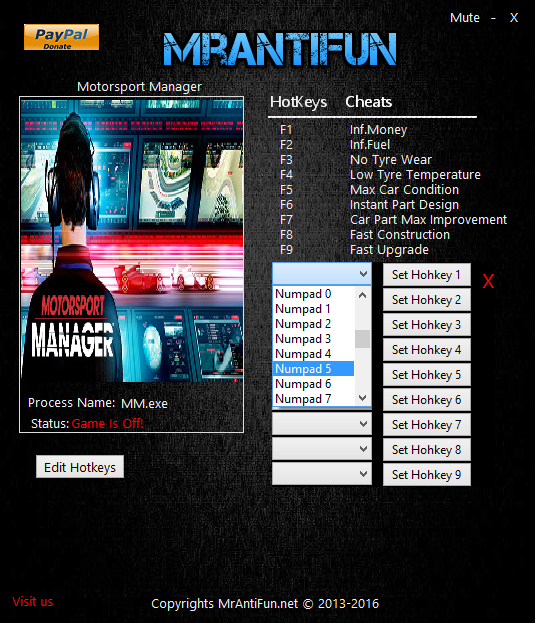Select the Numpad 4 entry

coord(313,354)
